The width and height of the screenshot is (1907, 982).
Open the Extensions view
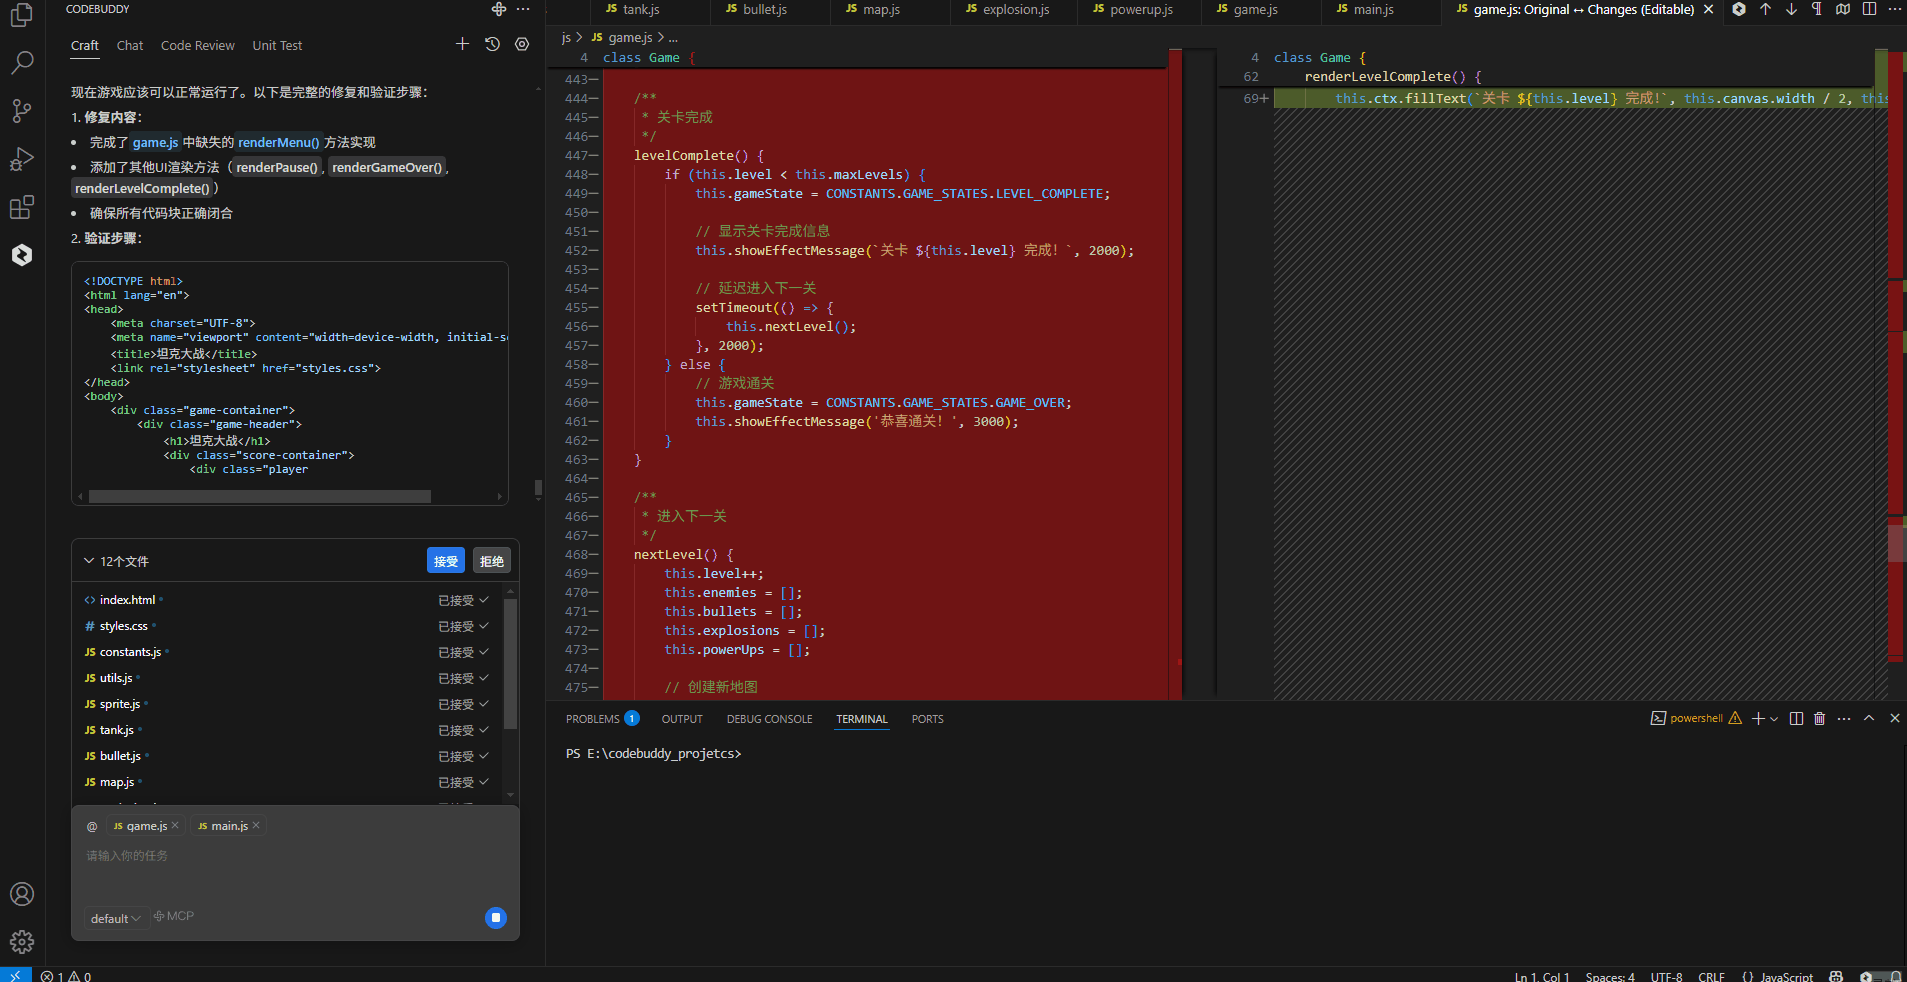(21, 207)
